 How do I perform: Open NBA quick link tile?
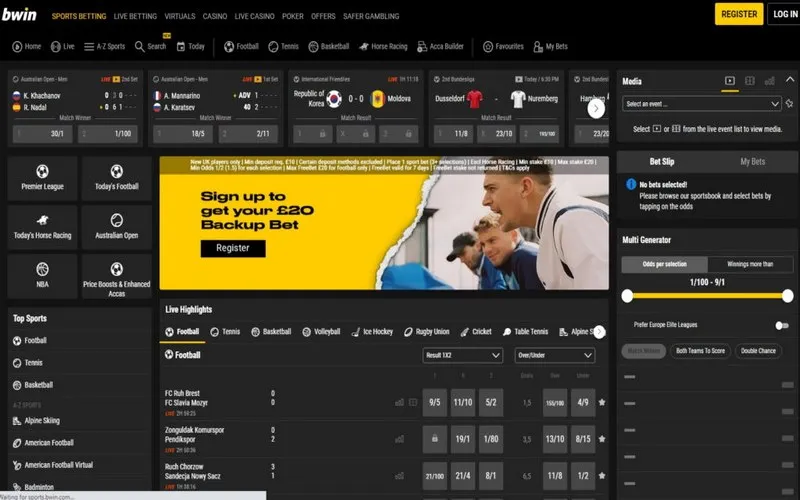42,276
